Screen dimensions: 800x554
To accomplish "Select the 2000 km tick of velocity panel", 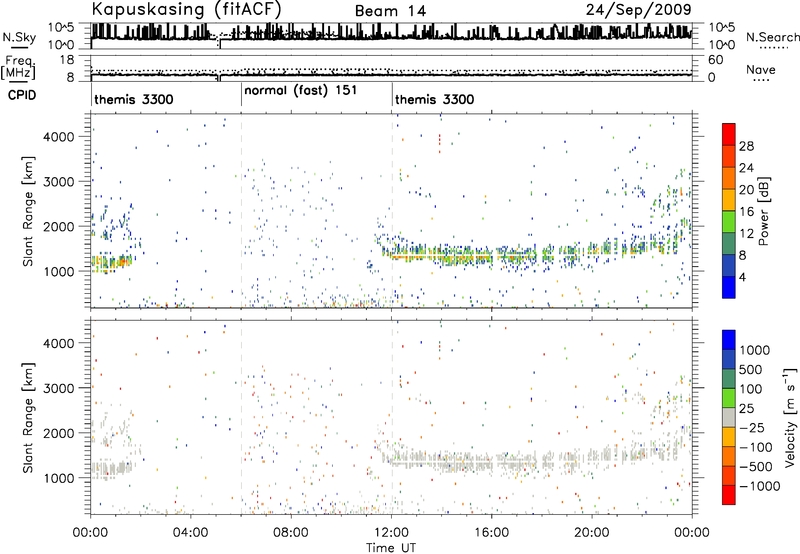I will pos(58,433).
